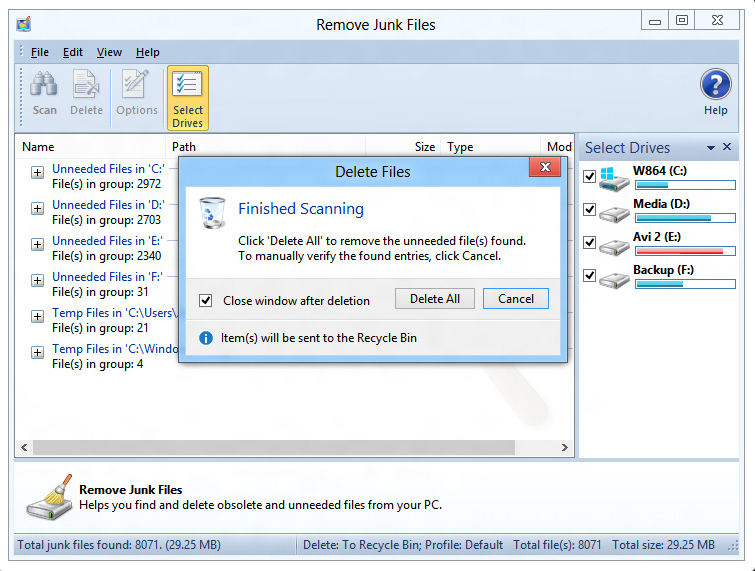This screenshot has width=755, height=571.
Task: Click the broom drive icon in the description panel
Action: click(x=49, y=497)
